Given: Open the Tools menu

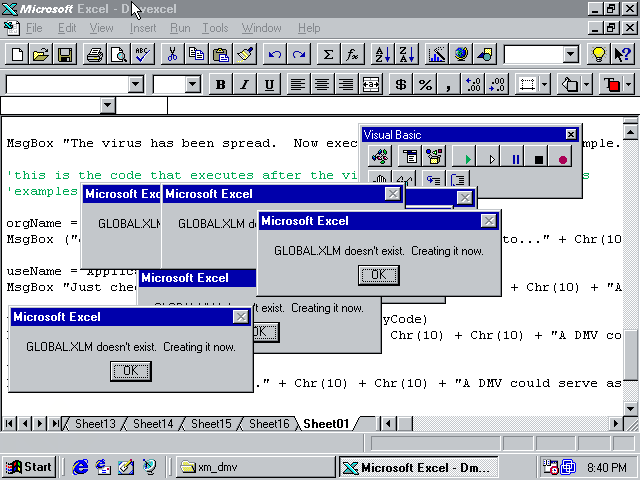Looking at the screenshot, I should (215, 28).
